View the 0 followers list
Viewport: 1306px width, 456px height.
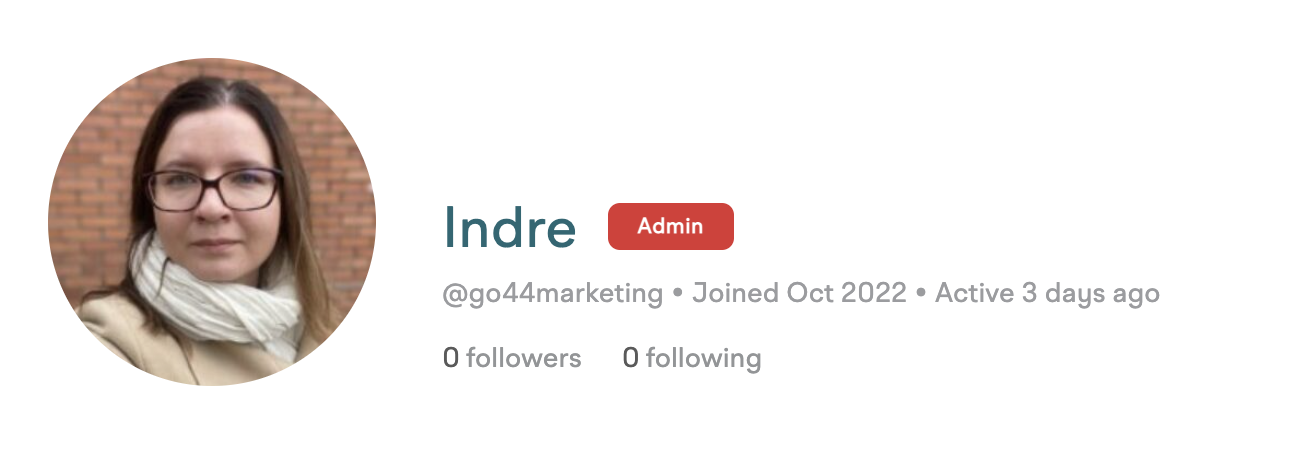tap(512, 357)
